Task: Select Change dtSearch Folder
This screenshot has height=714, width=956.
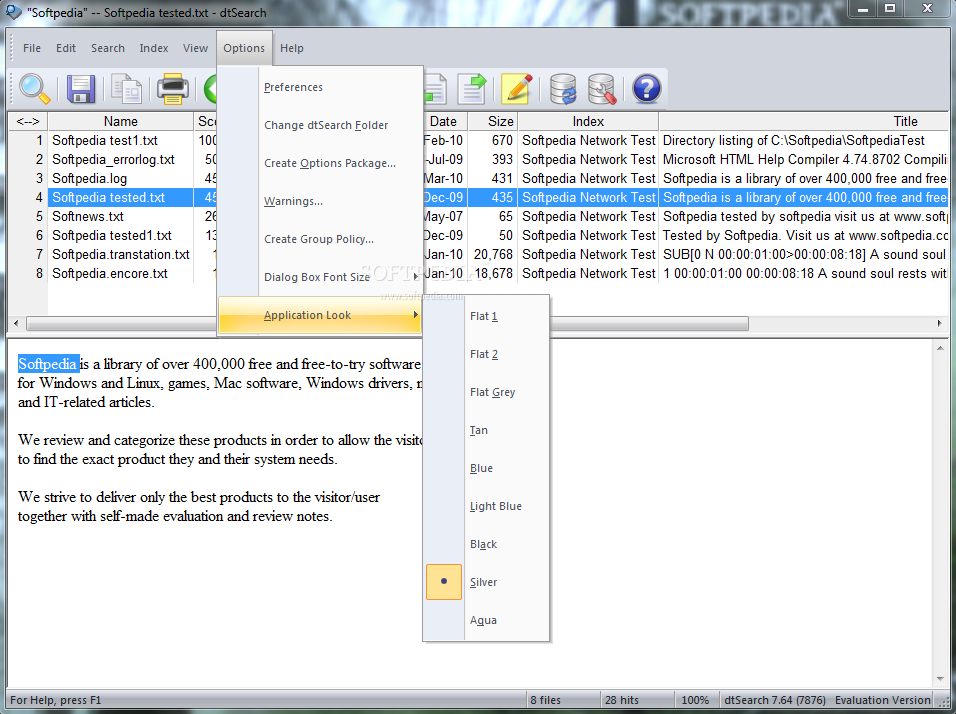Action: (319, 125)
